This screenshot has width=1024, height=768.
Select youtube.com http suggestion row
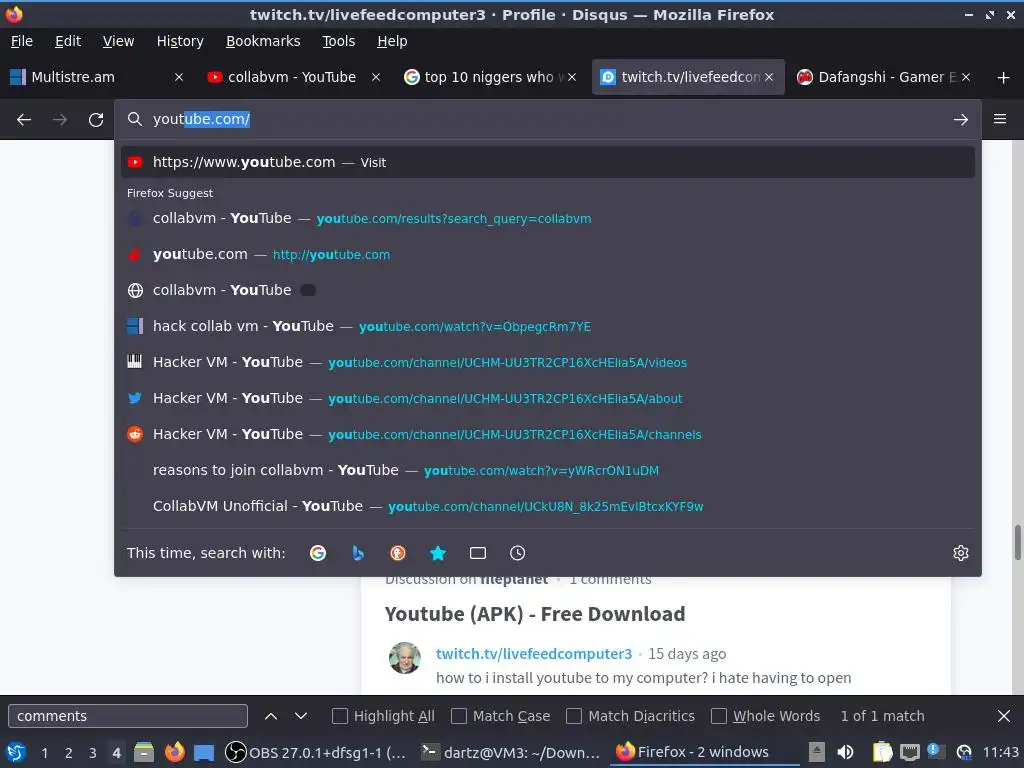click(547, 254)
